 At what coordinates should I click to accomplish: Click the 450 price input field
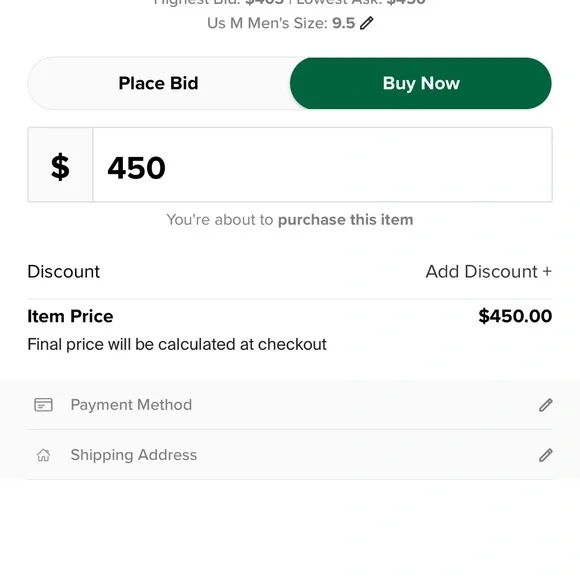(322, 165)
